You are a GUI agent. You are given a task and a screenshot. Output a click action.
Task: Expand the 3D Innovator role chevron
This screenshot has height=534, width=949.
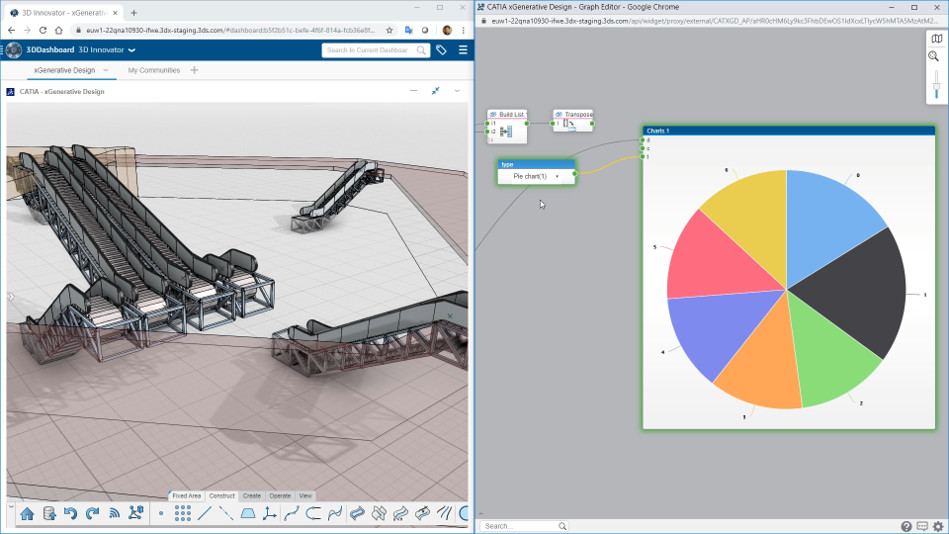[x=132, y=50]
